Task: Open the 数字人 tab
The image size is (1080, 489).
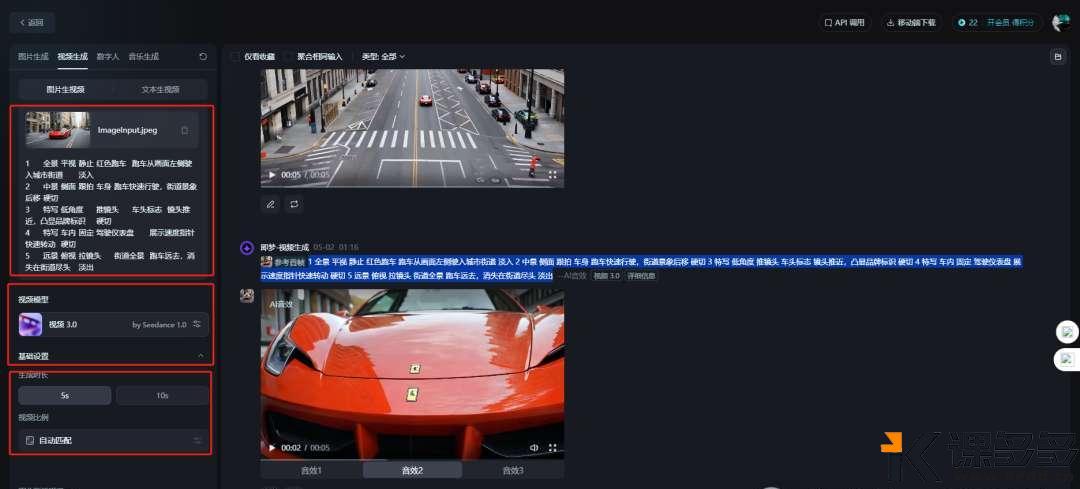Action: point(107,56)
